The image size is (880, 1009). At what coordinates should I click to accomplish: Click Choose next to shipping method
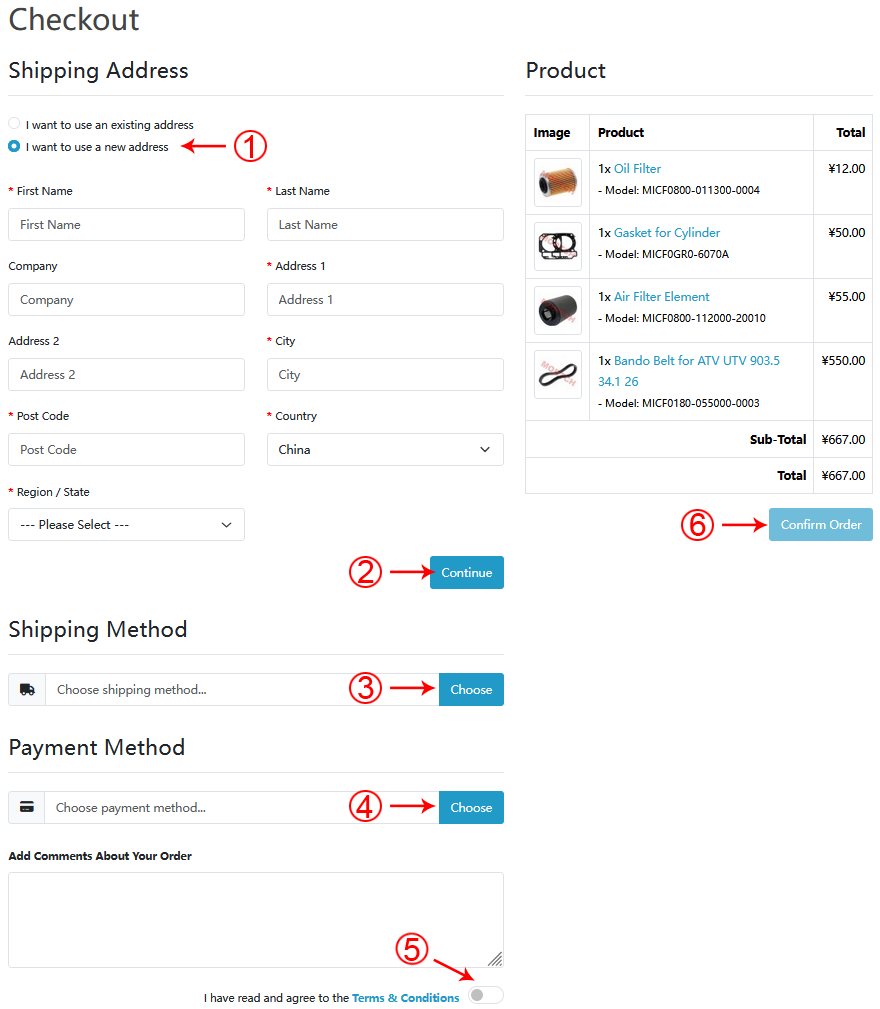pos(471,689)
